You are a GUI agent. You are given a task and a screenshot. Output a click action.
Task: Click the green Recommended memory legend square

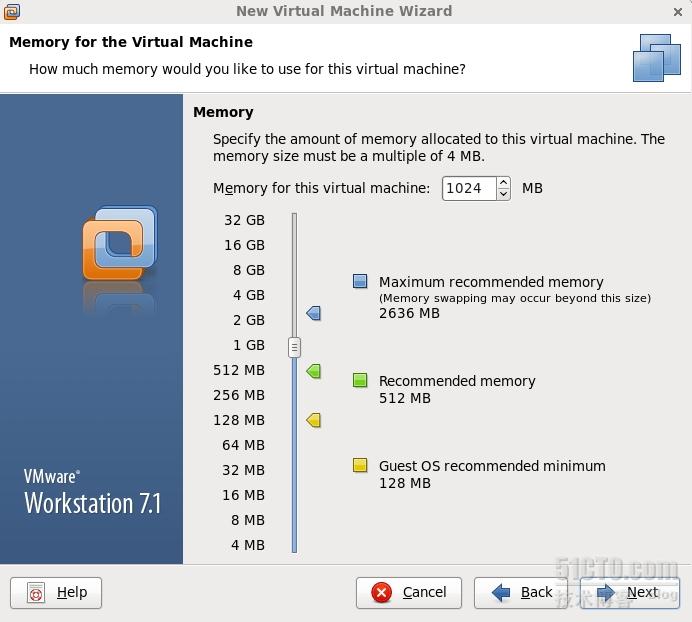click(360, 380)
